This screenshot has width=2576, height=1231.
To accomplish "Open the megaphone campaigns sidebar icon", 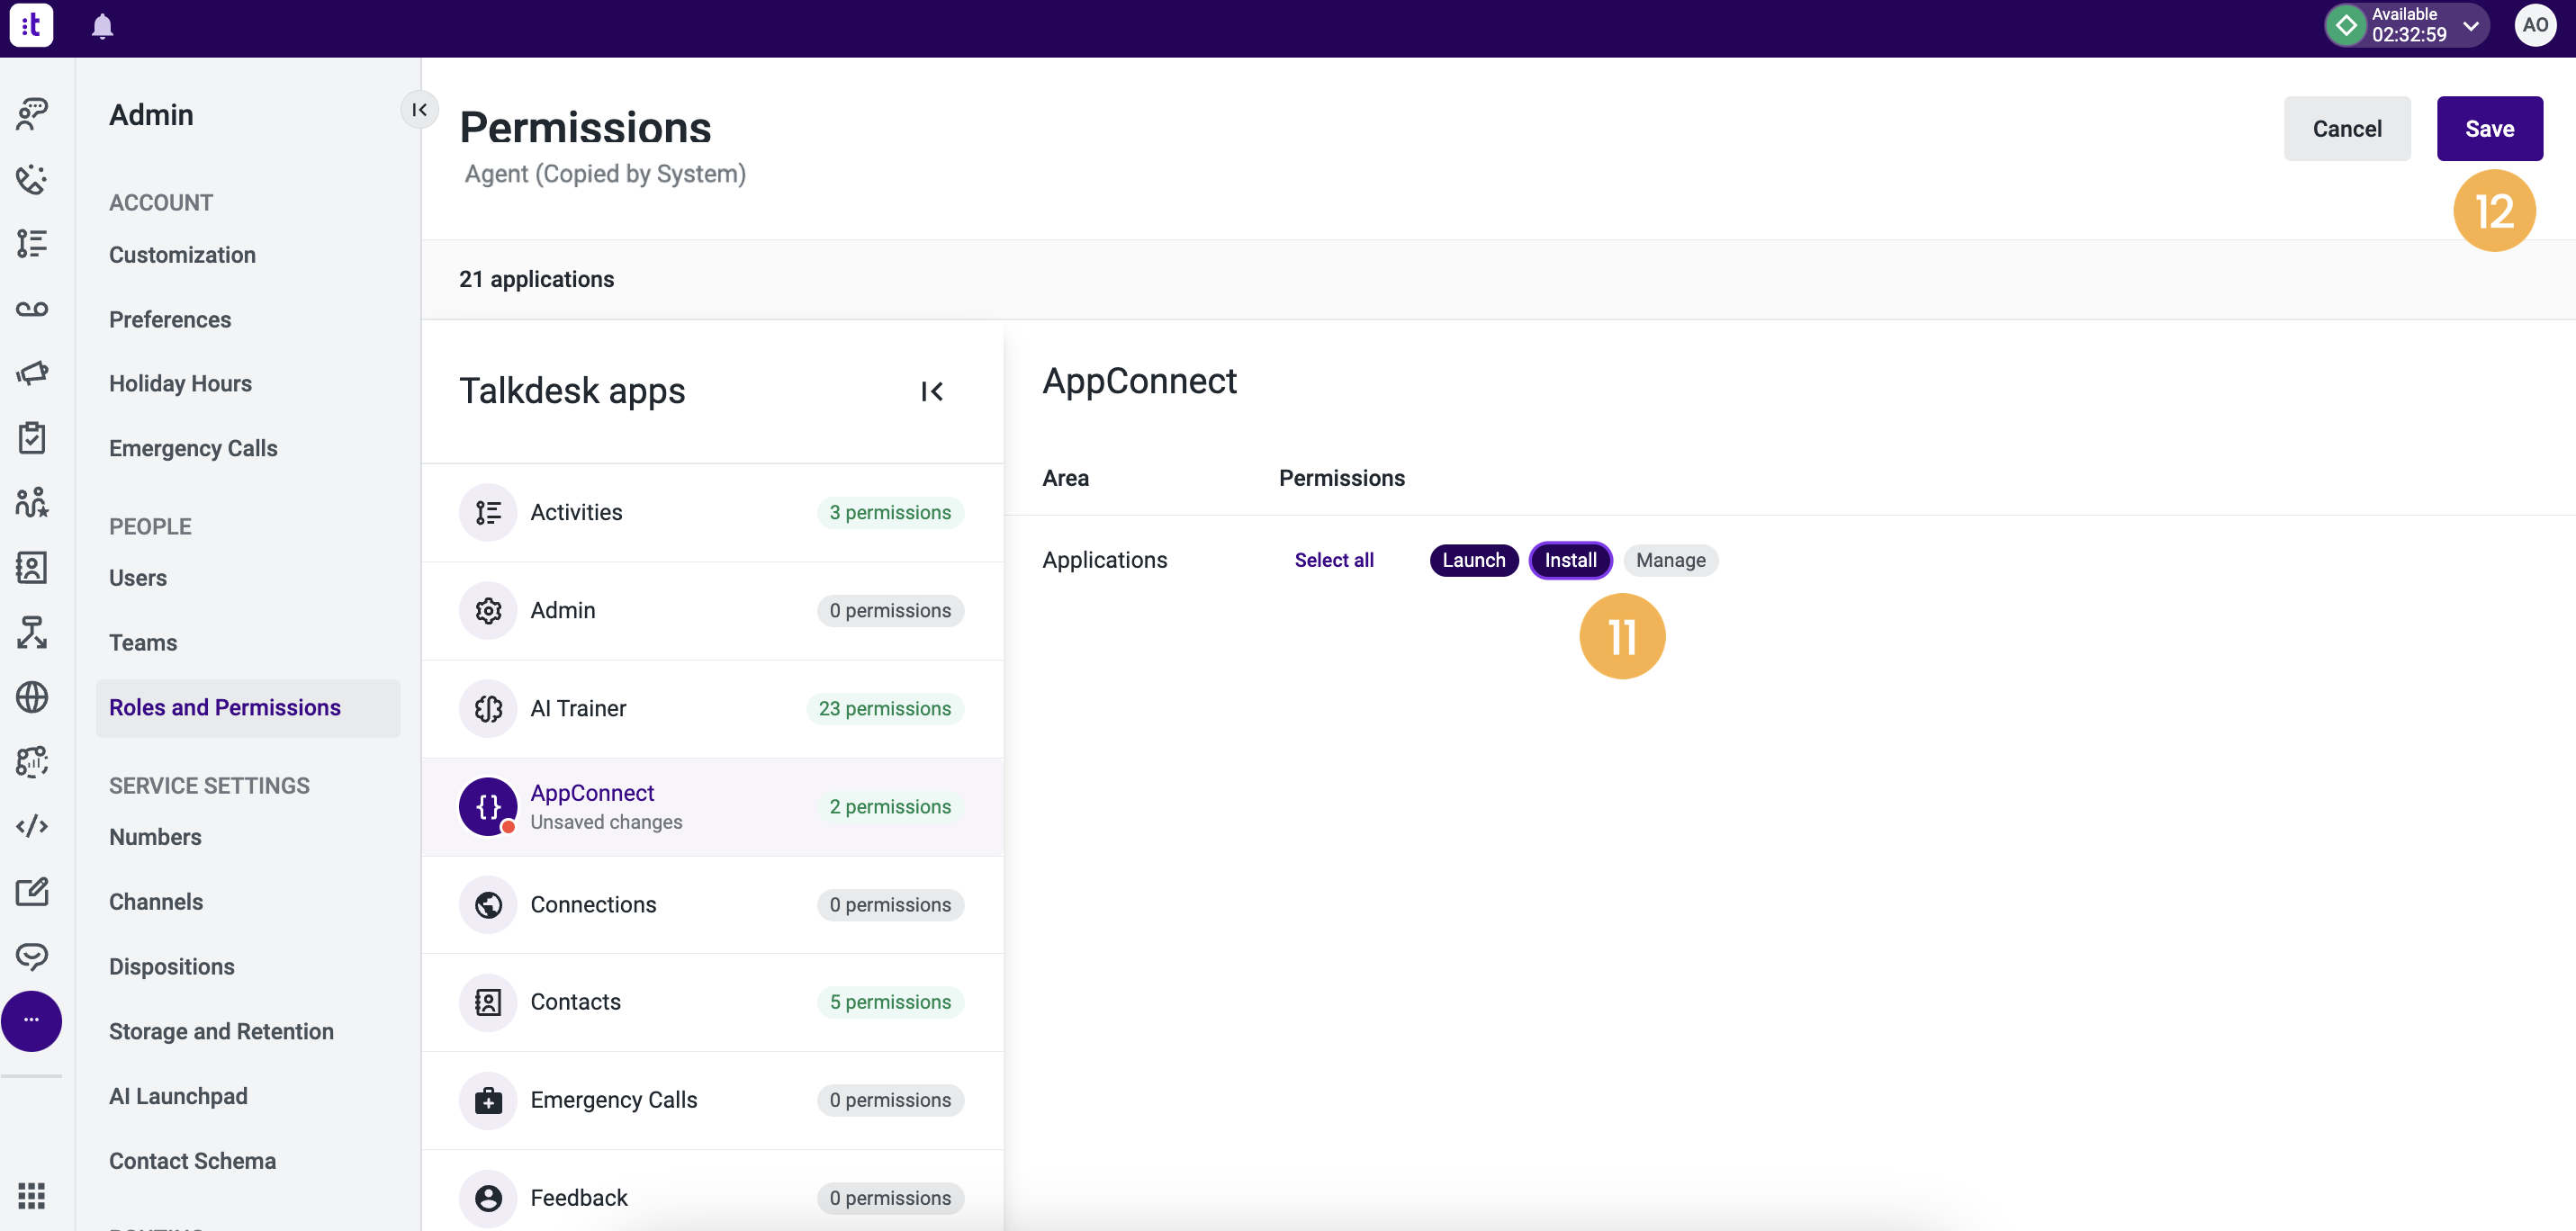I will click(x=32, y=373).
